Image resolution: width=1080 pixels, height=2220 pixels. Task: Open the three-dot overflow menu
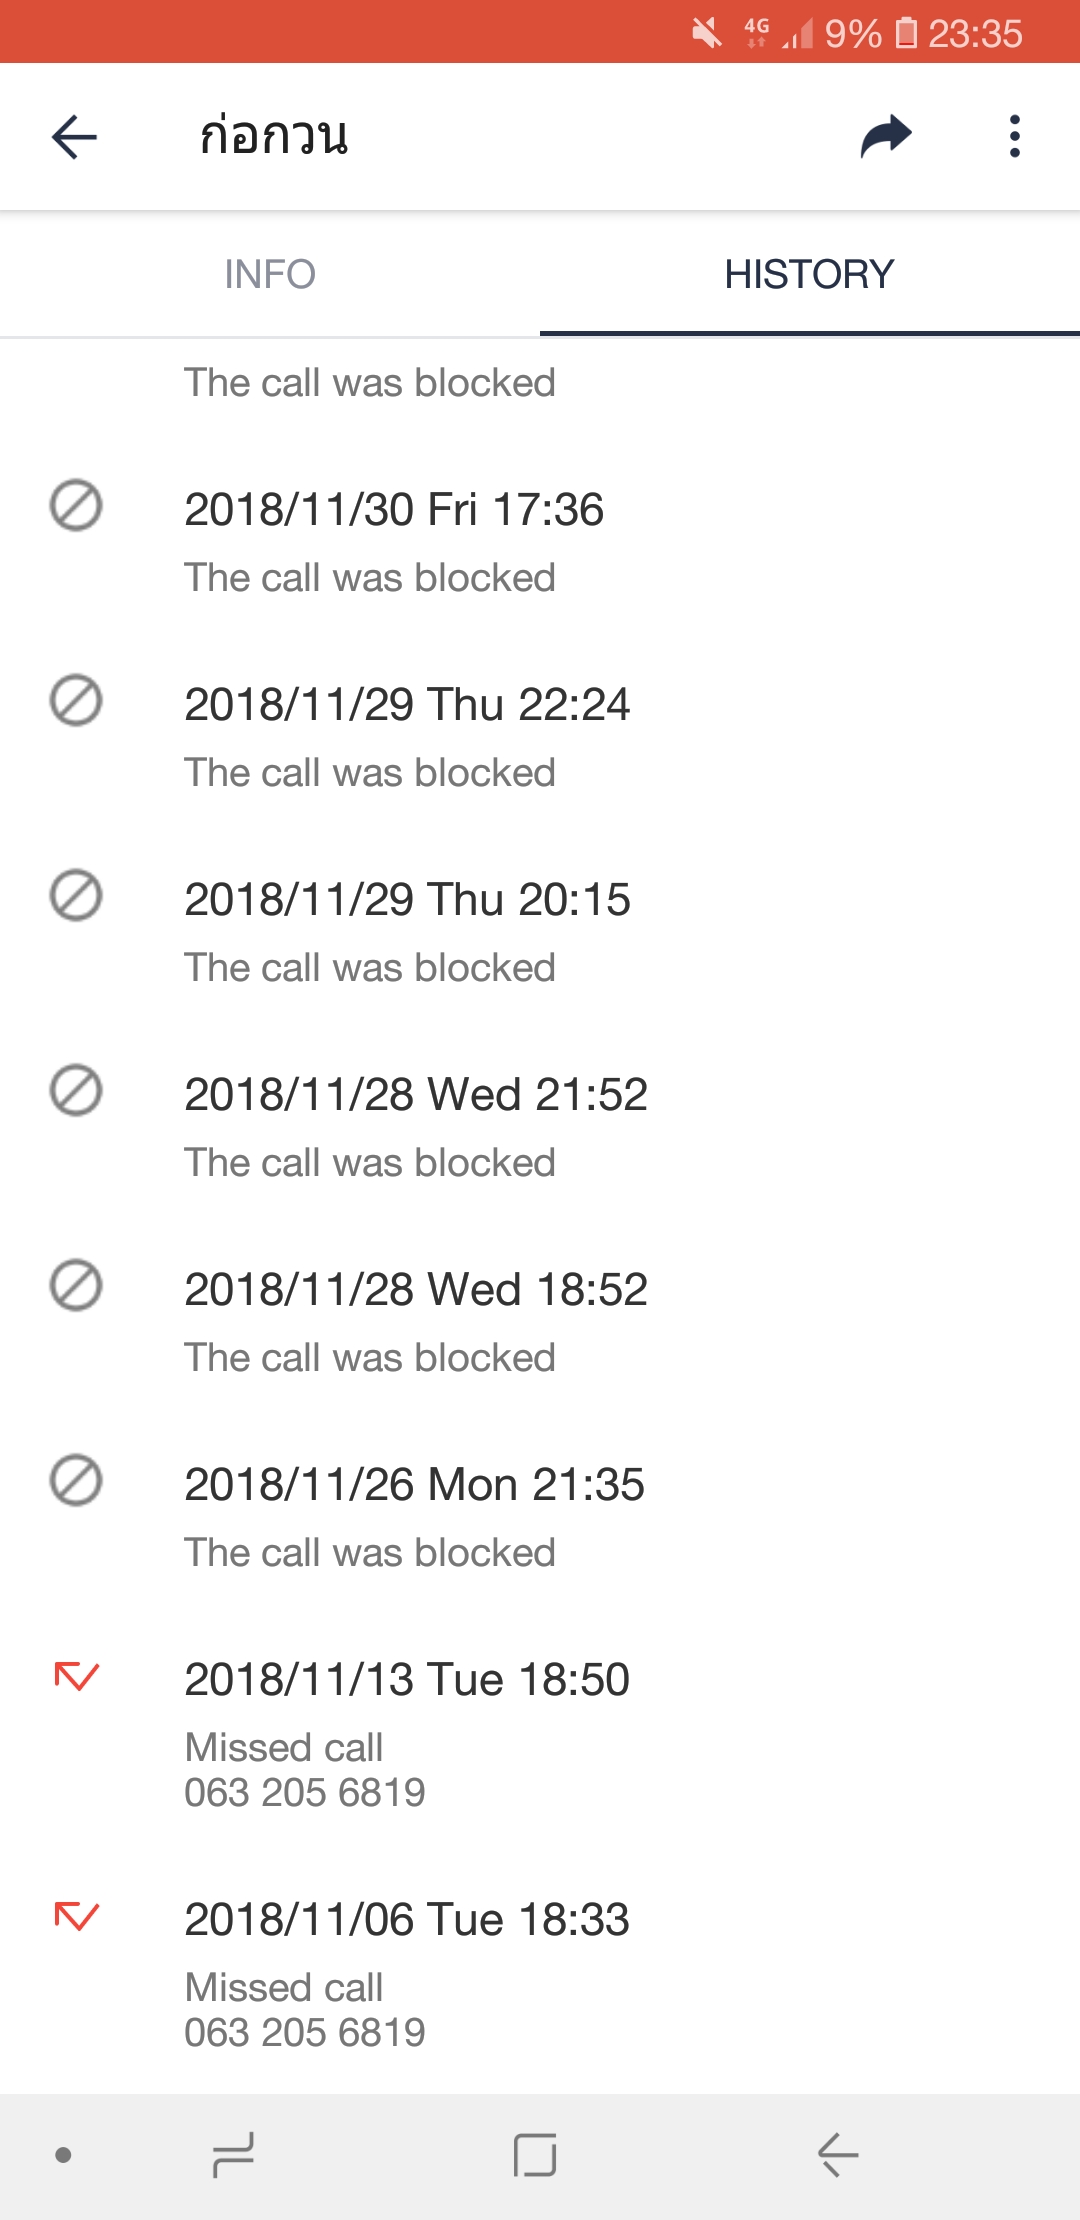point(1014,137)
